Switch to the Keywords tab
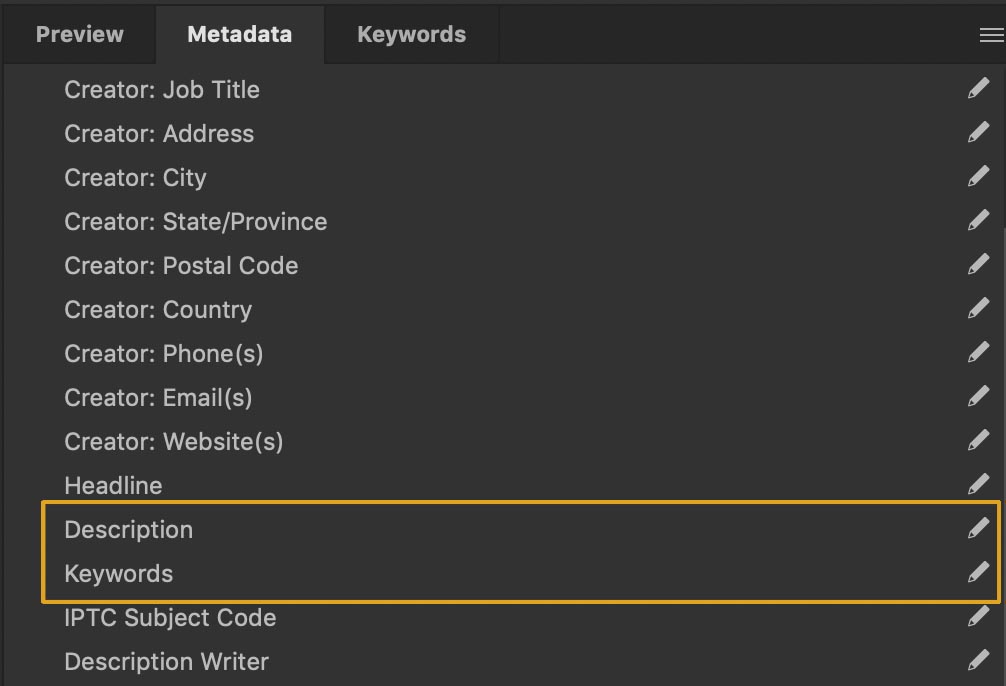This screenshot has width=1006, height=686. click(411, 35)
